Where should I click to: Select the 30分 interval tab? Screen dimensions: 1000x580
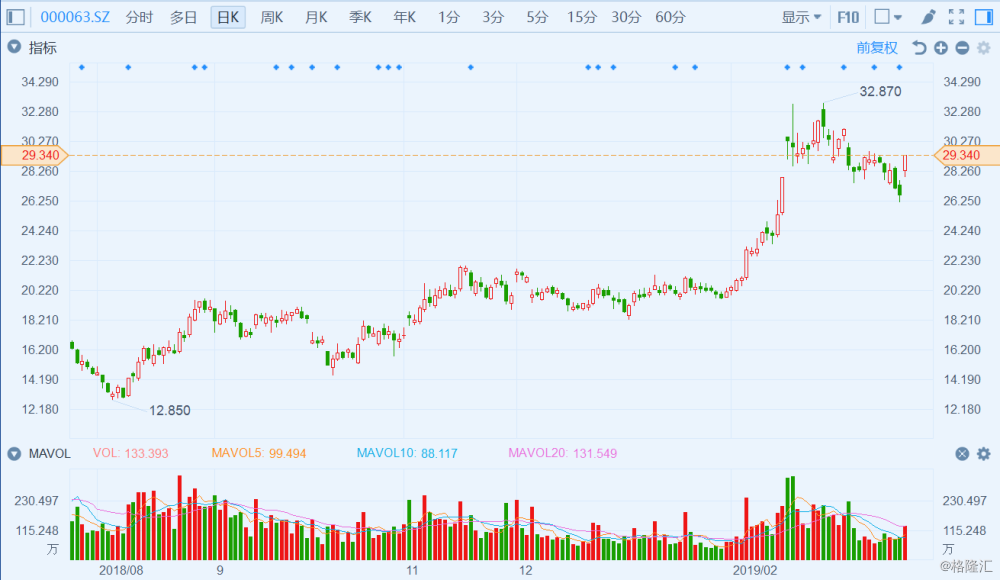click(626, 17)
